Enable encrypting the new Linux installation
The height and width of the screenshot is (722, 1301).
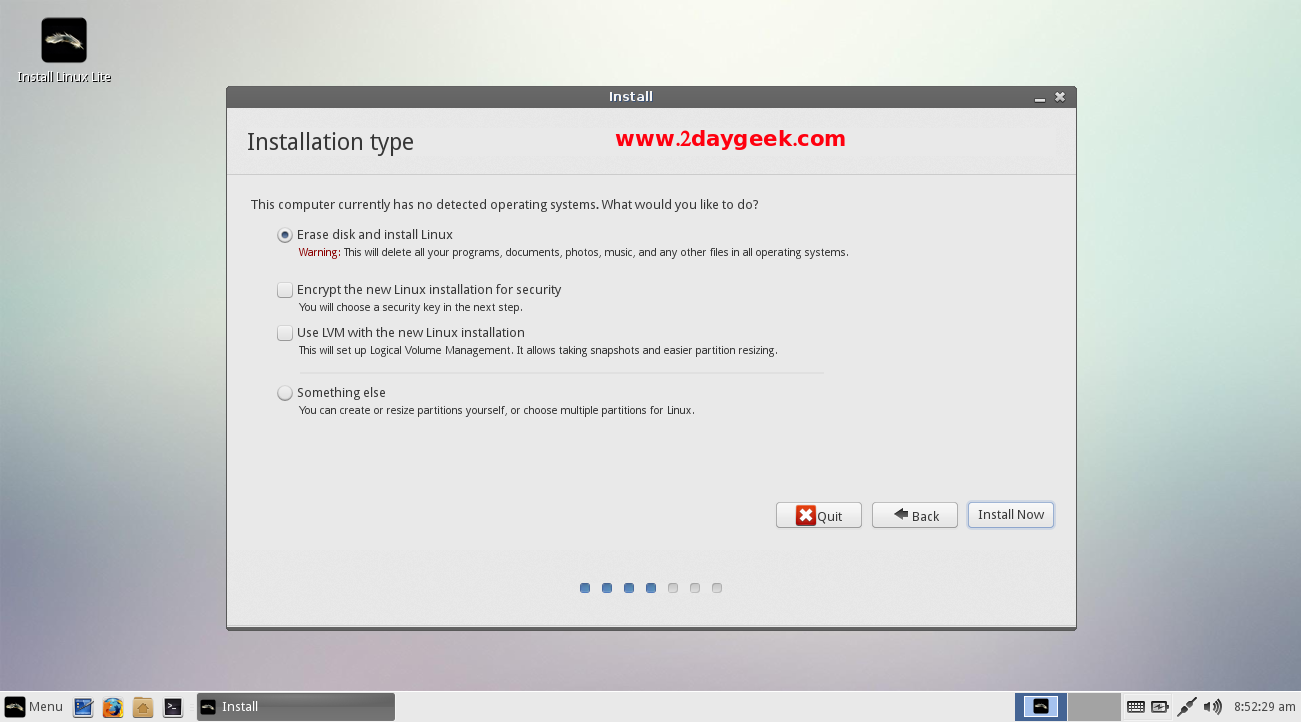click(285, 290)
